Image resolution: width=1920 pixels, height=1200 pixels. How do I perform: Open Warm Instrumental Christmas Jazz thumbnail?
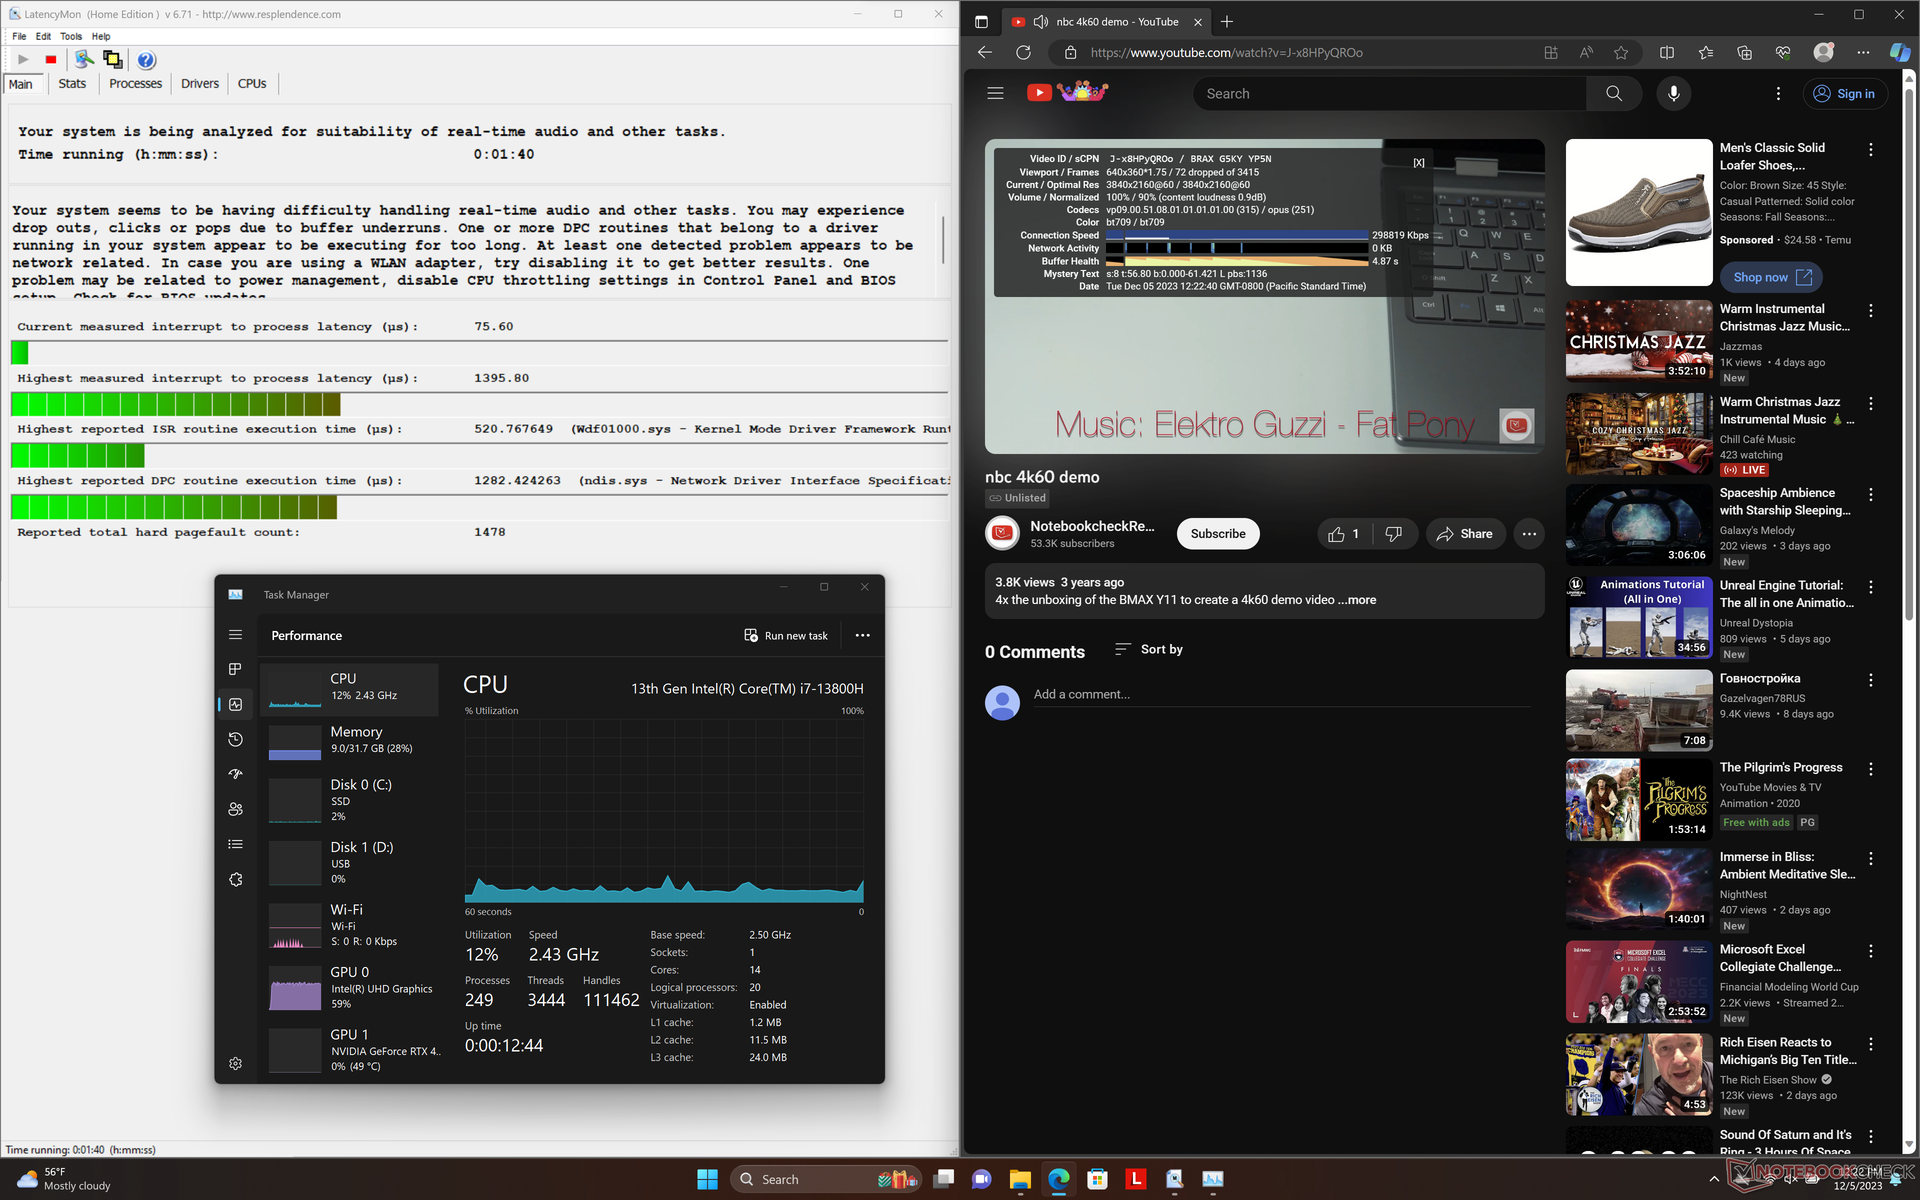(x=1639, y=341)
